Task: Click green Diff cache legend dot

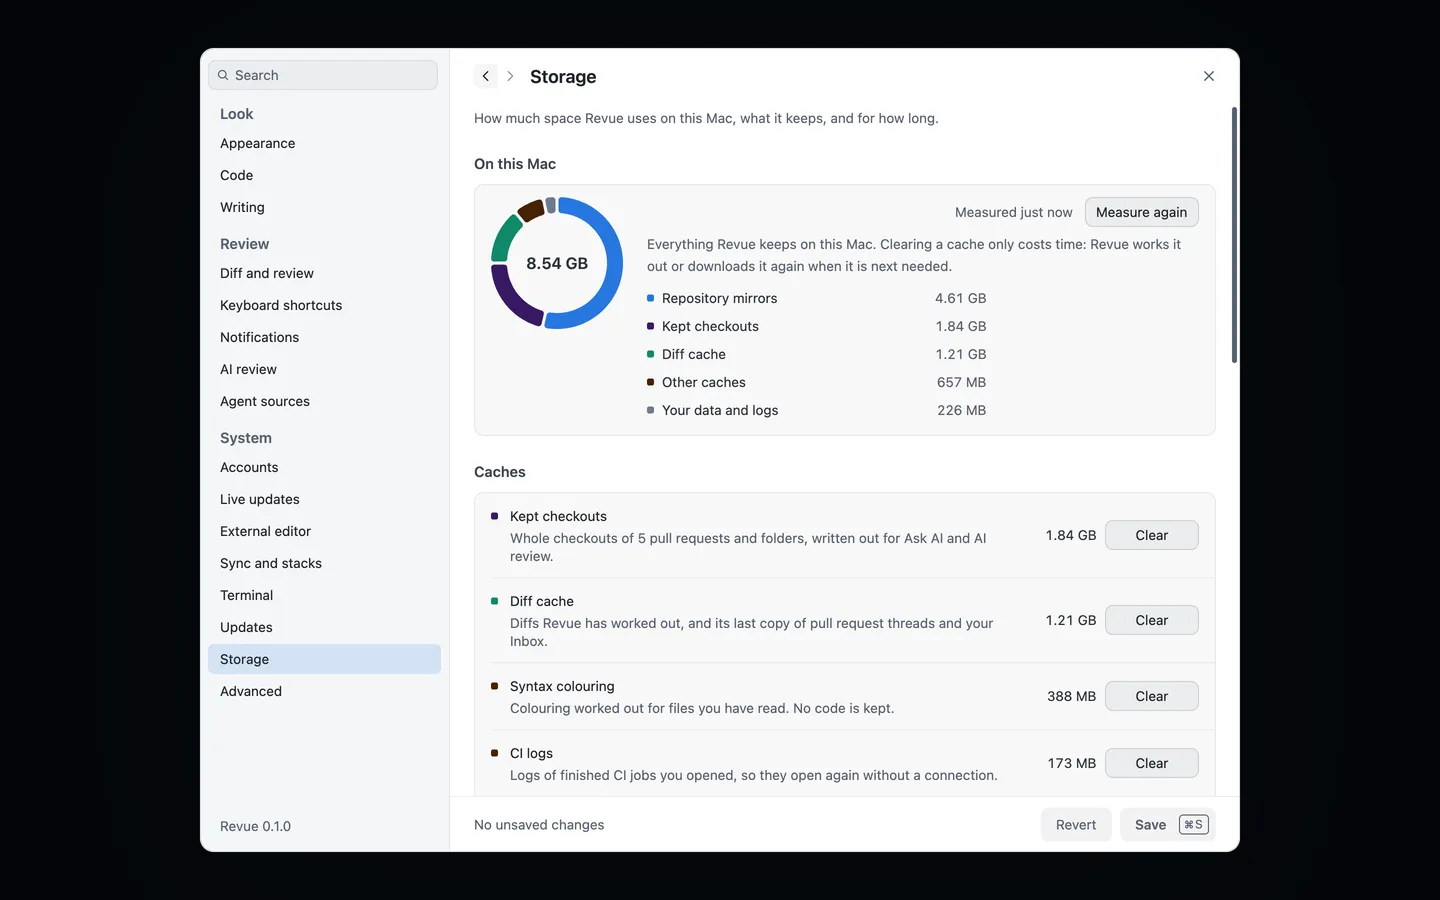Action: 650,354
